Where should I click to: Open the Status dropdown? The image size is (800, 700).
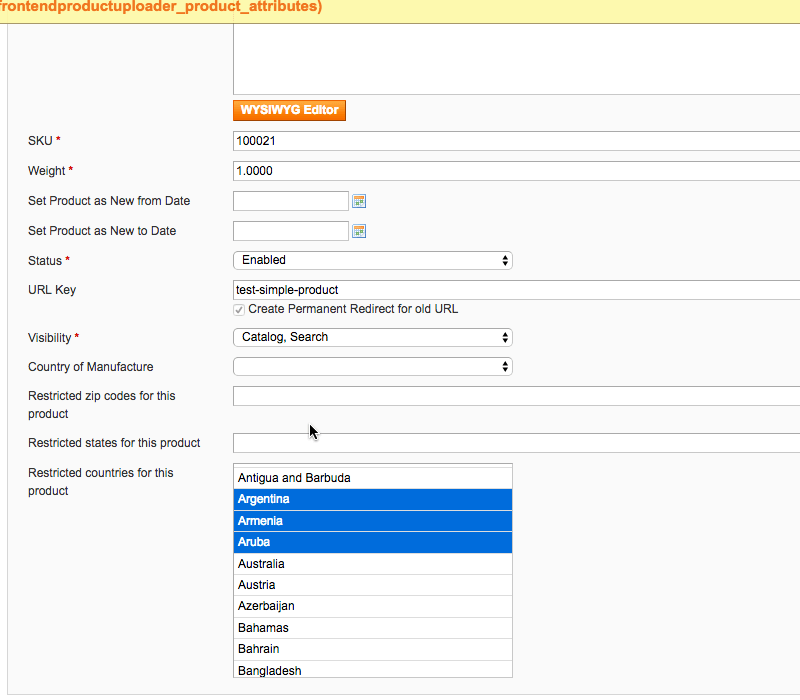pyautogui.click(x=372, y=260)
